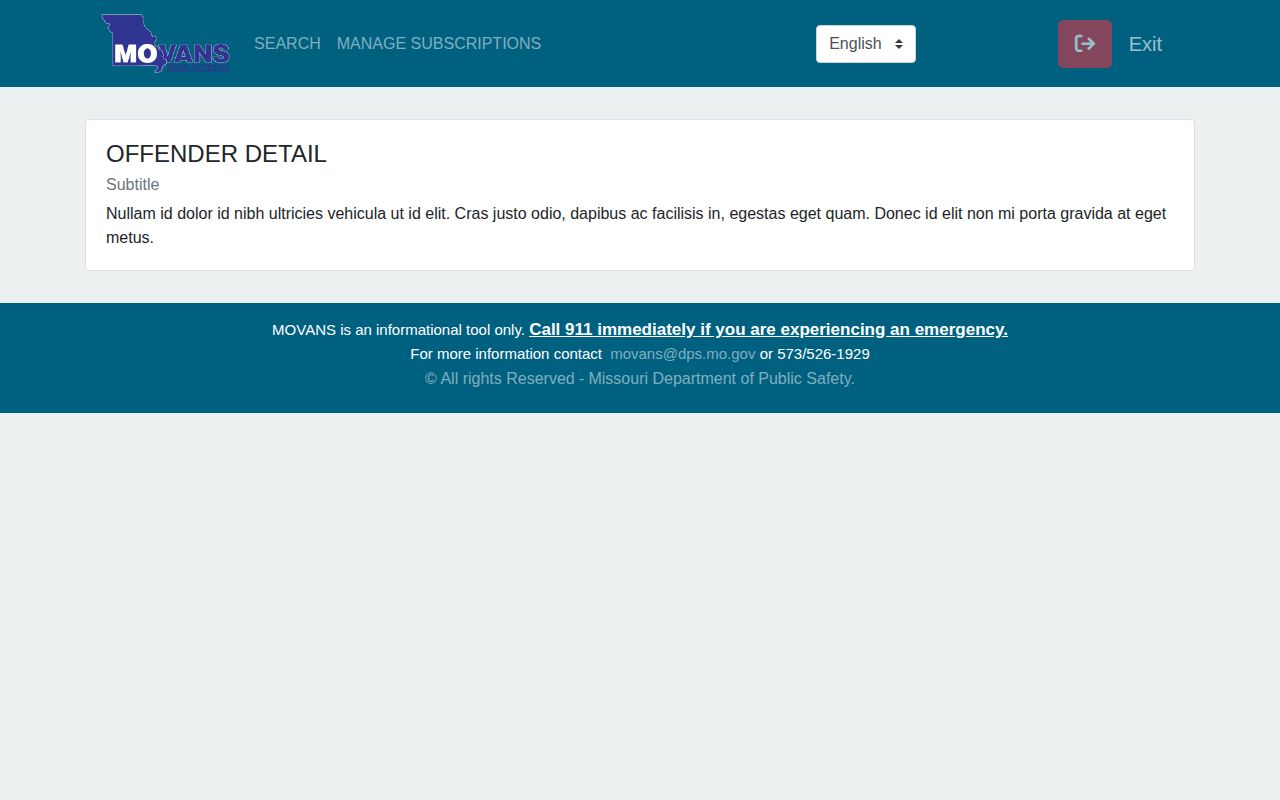Open the SEARCH navigation item
The image size is (1280, 800).
[x=287, y=44]
